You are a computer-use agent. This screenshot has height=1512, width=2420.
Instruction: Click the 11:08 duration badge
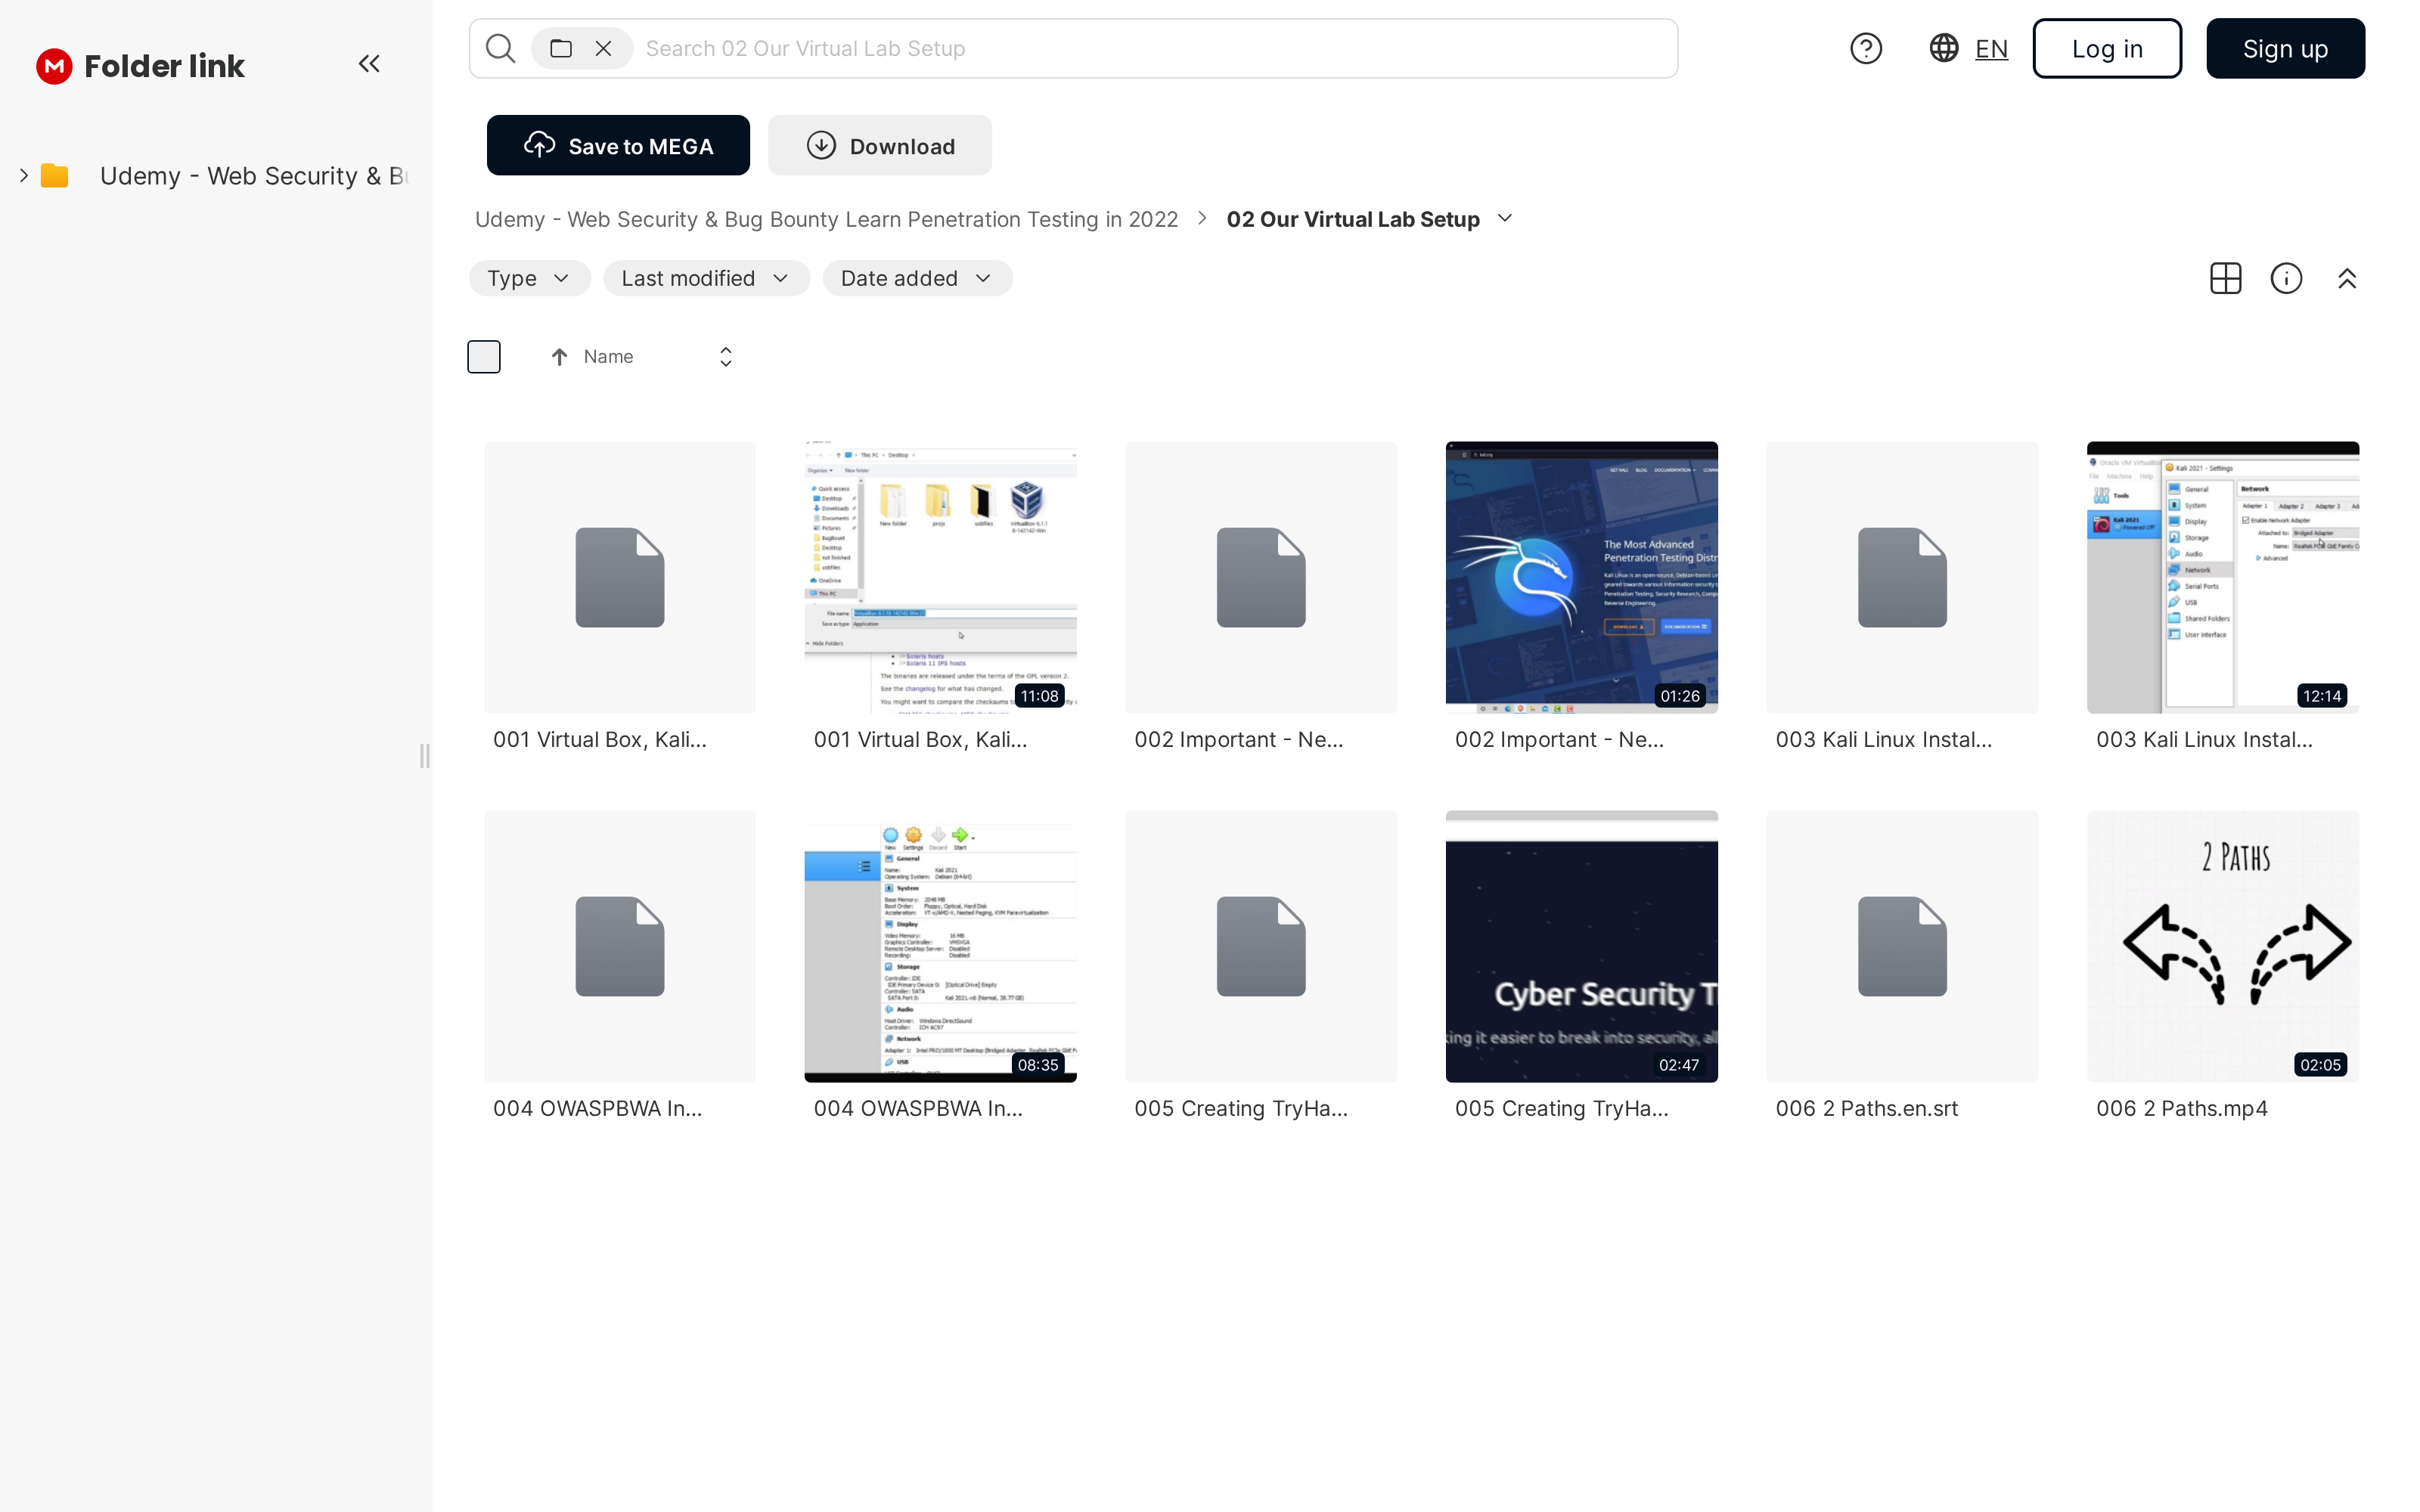click(1039, 696)
